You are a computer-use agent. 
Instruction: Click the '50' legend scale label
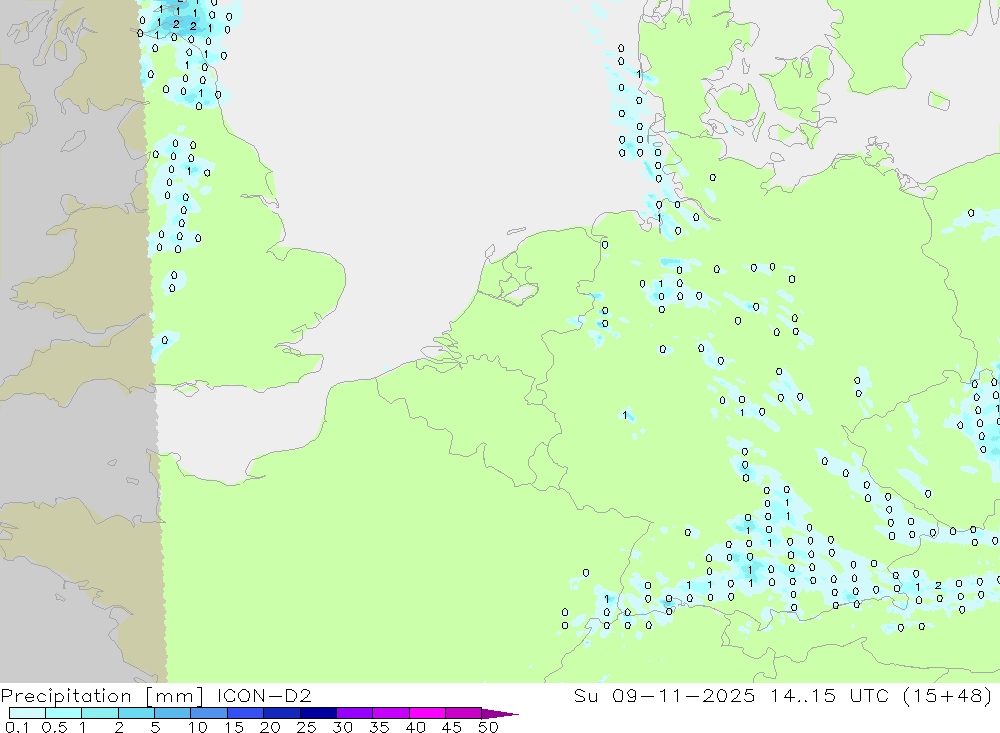(x=488, y=727)
